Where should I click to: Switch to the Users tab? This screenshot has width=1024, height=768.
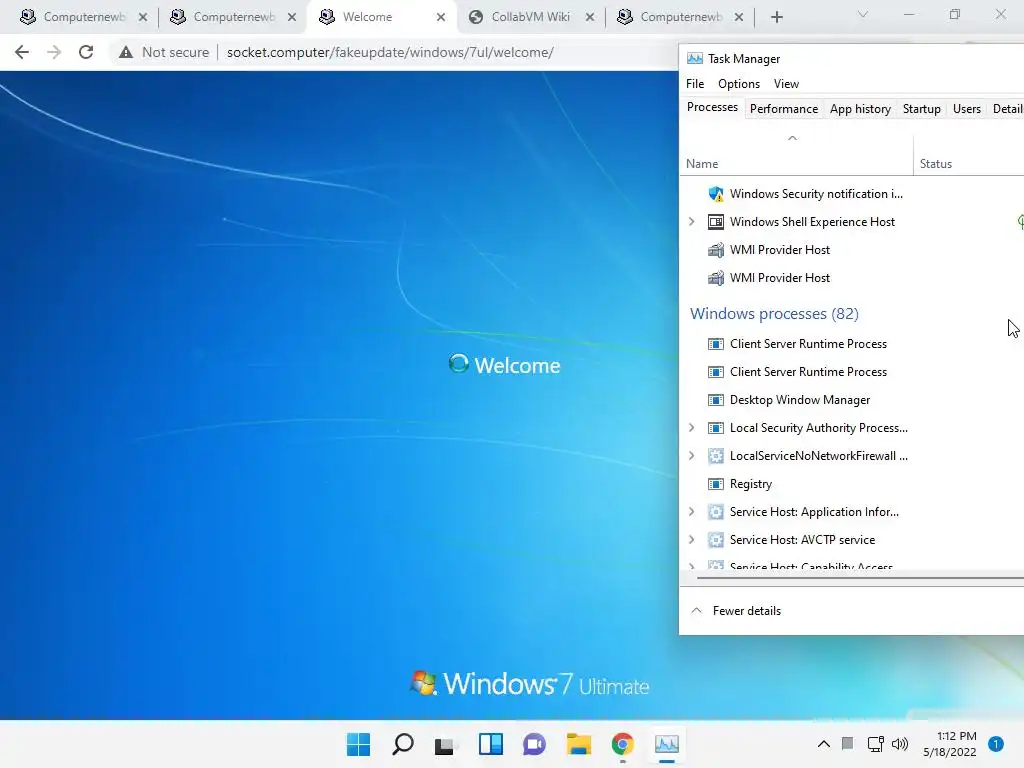pos(967,109)
